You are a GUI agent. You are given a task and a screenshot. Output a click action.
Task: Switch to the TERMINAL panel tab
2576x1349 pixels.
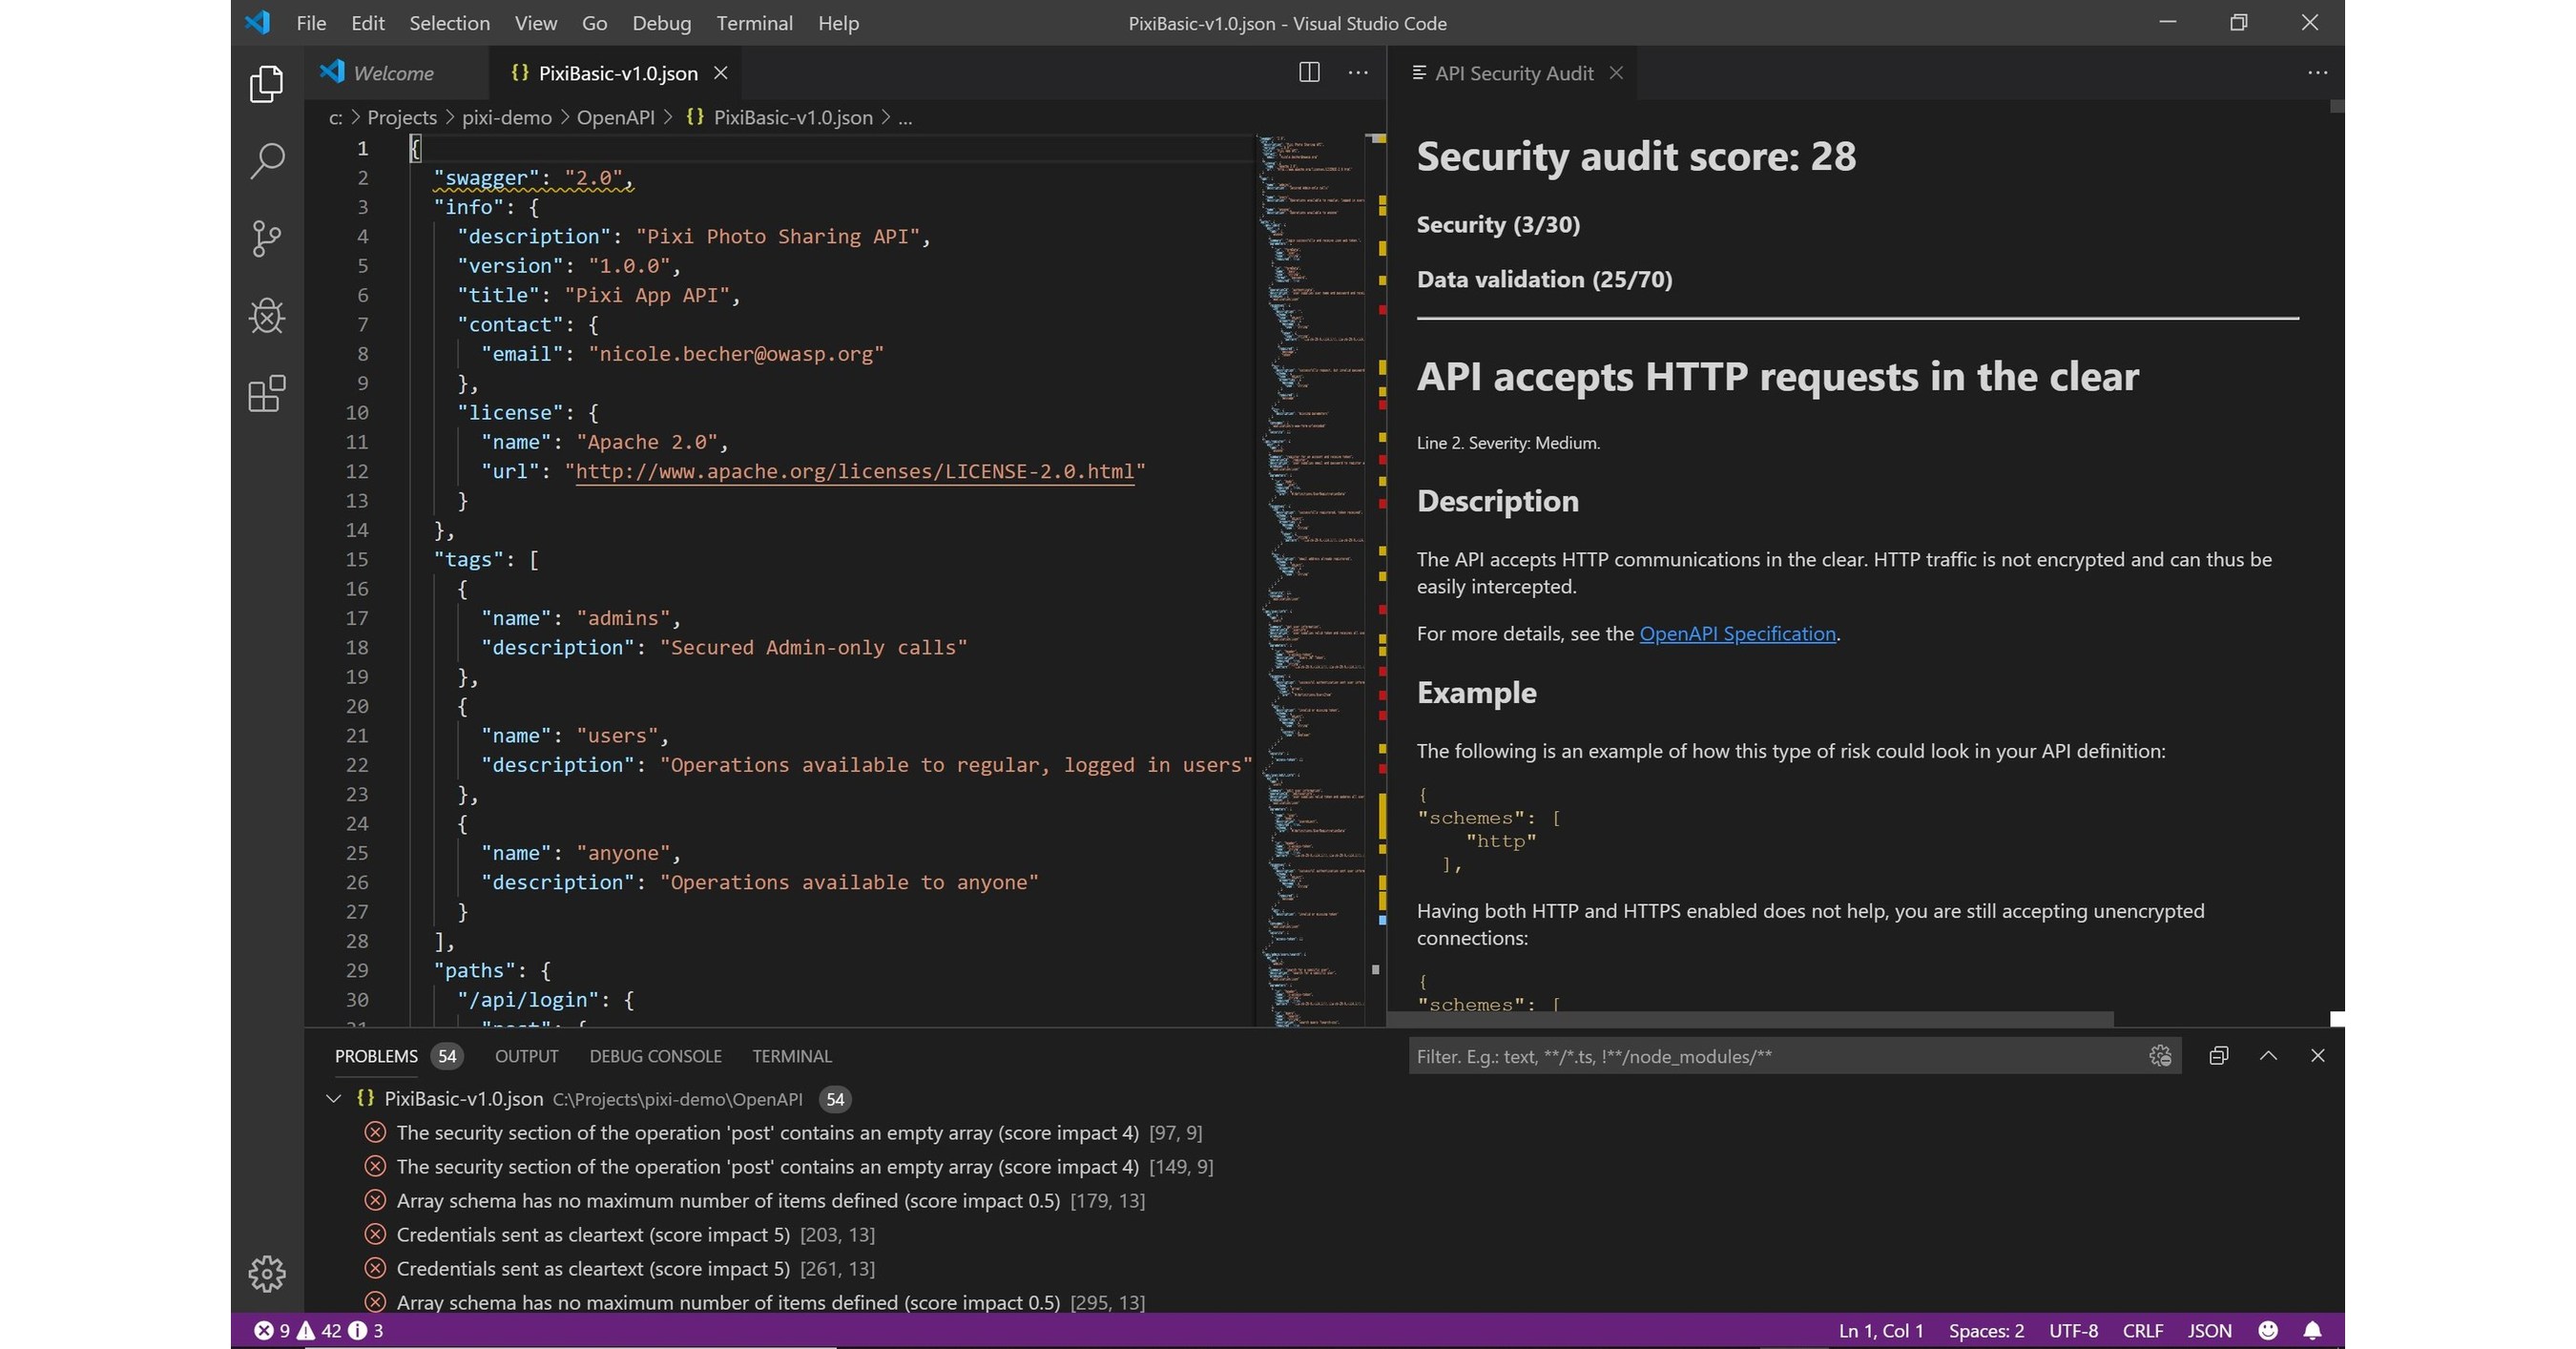[791, 1056]
